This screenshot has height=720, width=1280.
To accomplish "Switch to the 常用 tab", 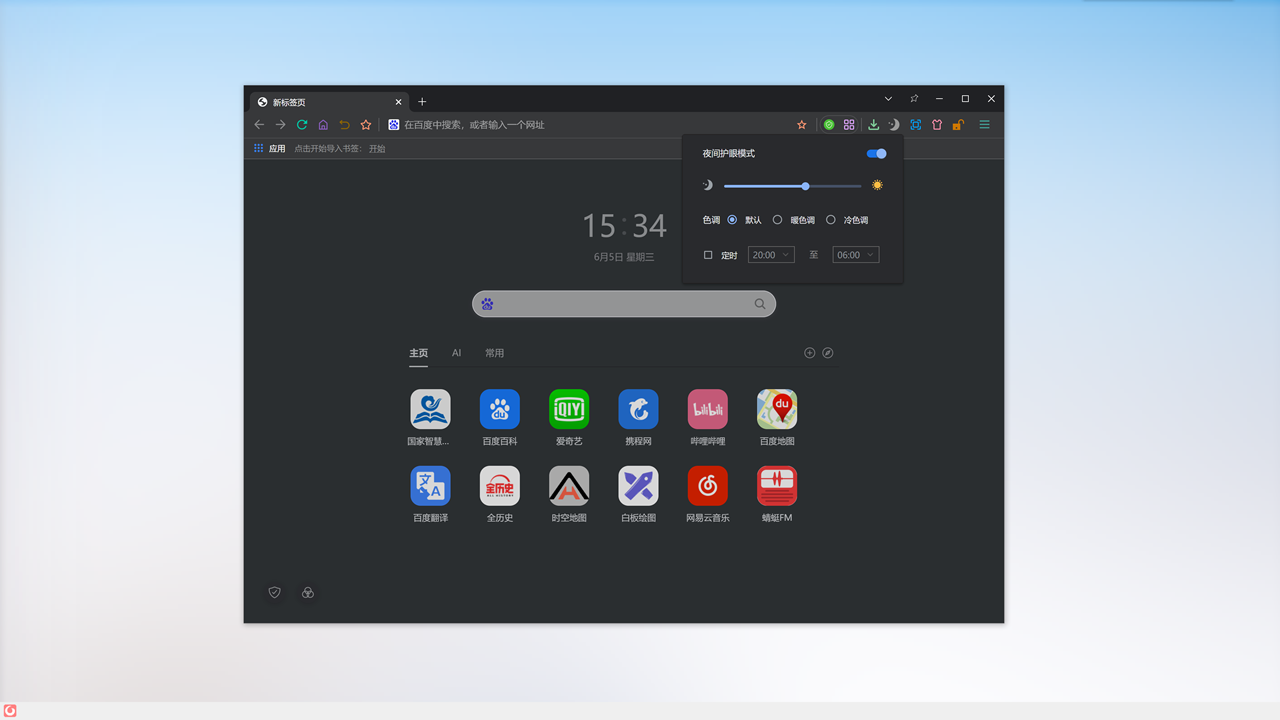I will [494, 353].
